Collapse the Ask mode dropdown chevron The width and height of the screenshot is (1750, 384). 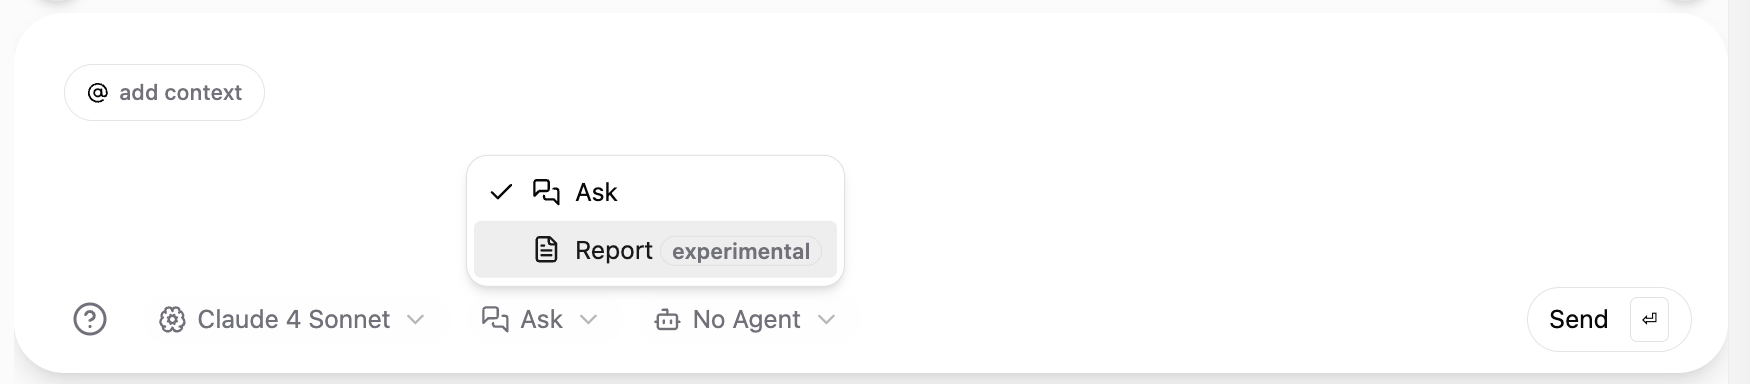coord(589,320)
